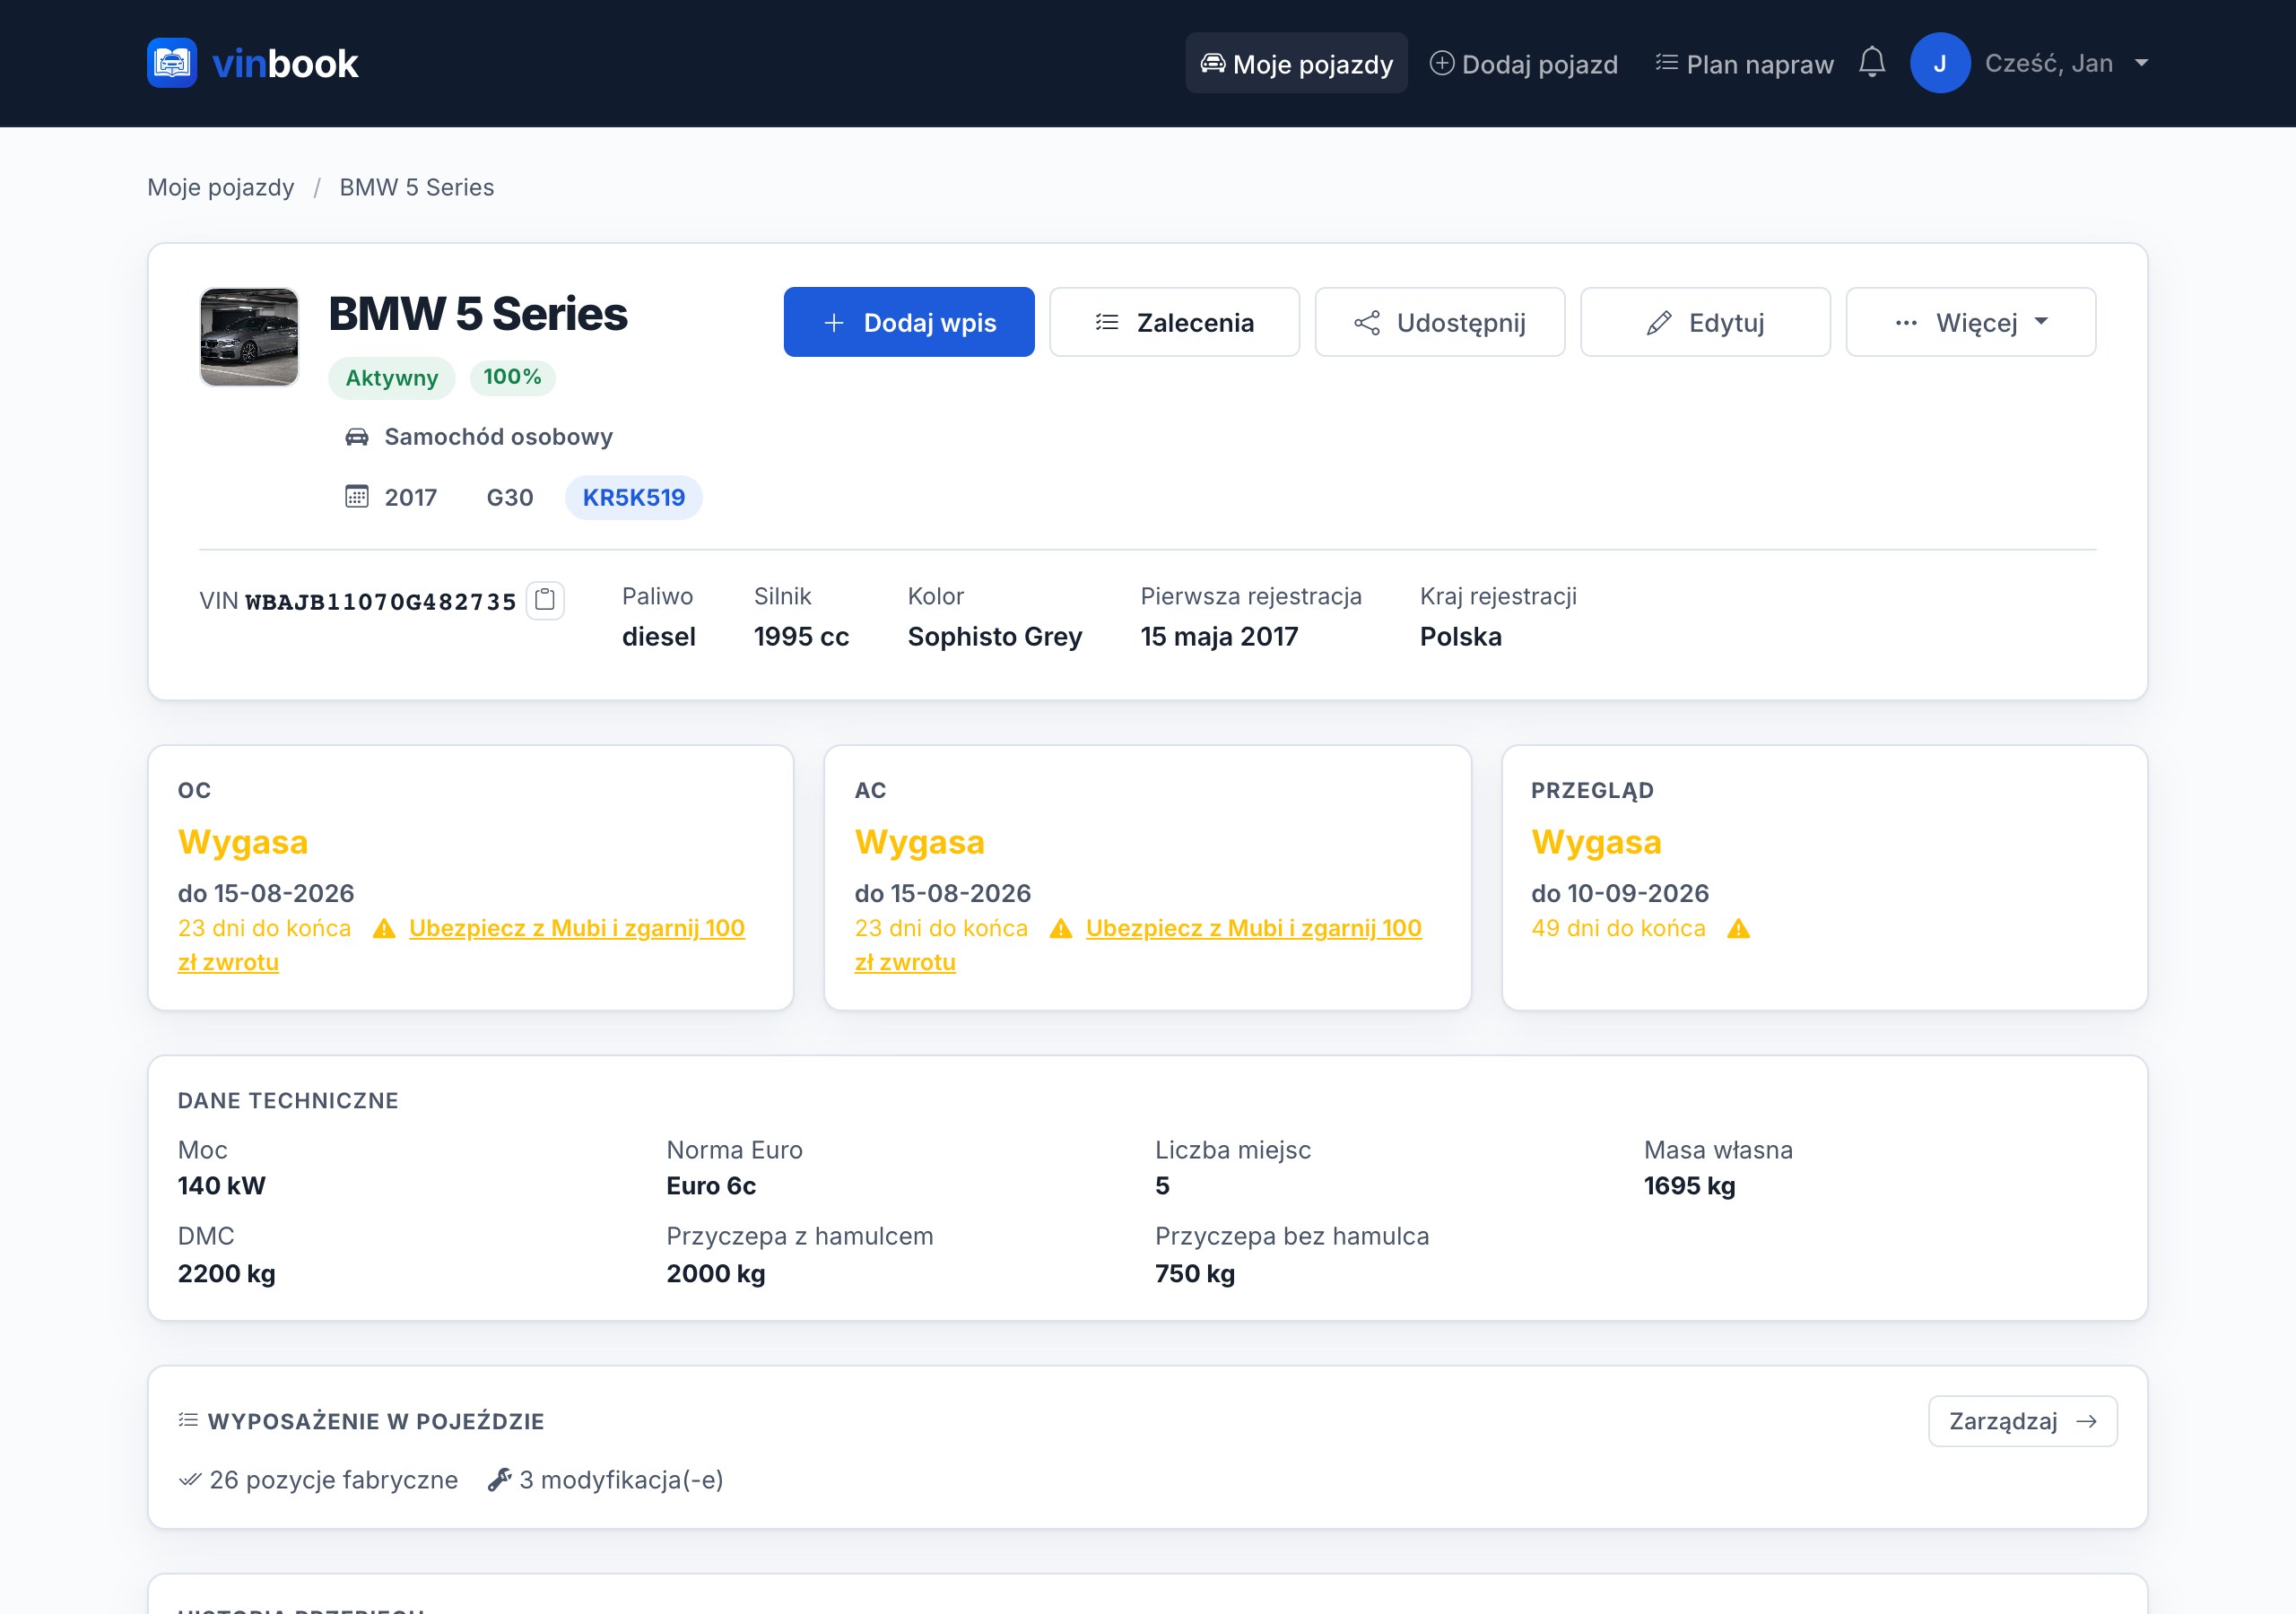Click the diesel fuel value
This screenshot has height=1614, width=2296.
click(658, 637)
